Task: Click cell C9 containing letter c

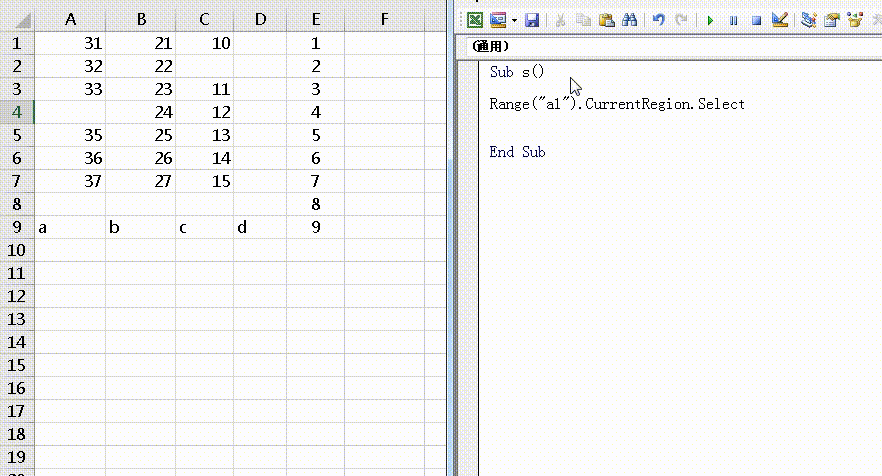Action: tap(204, 227)
